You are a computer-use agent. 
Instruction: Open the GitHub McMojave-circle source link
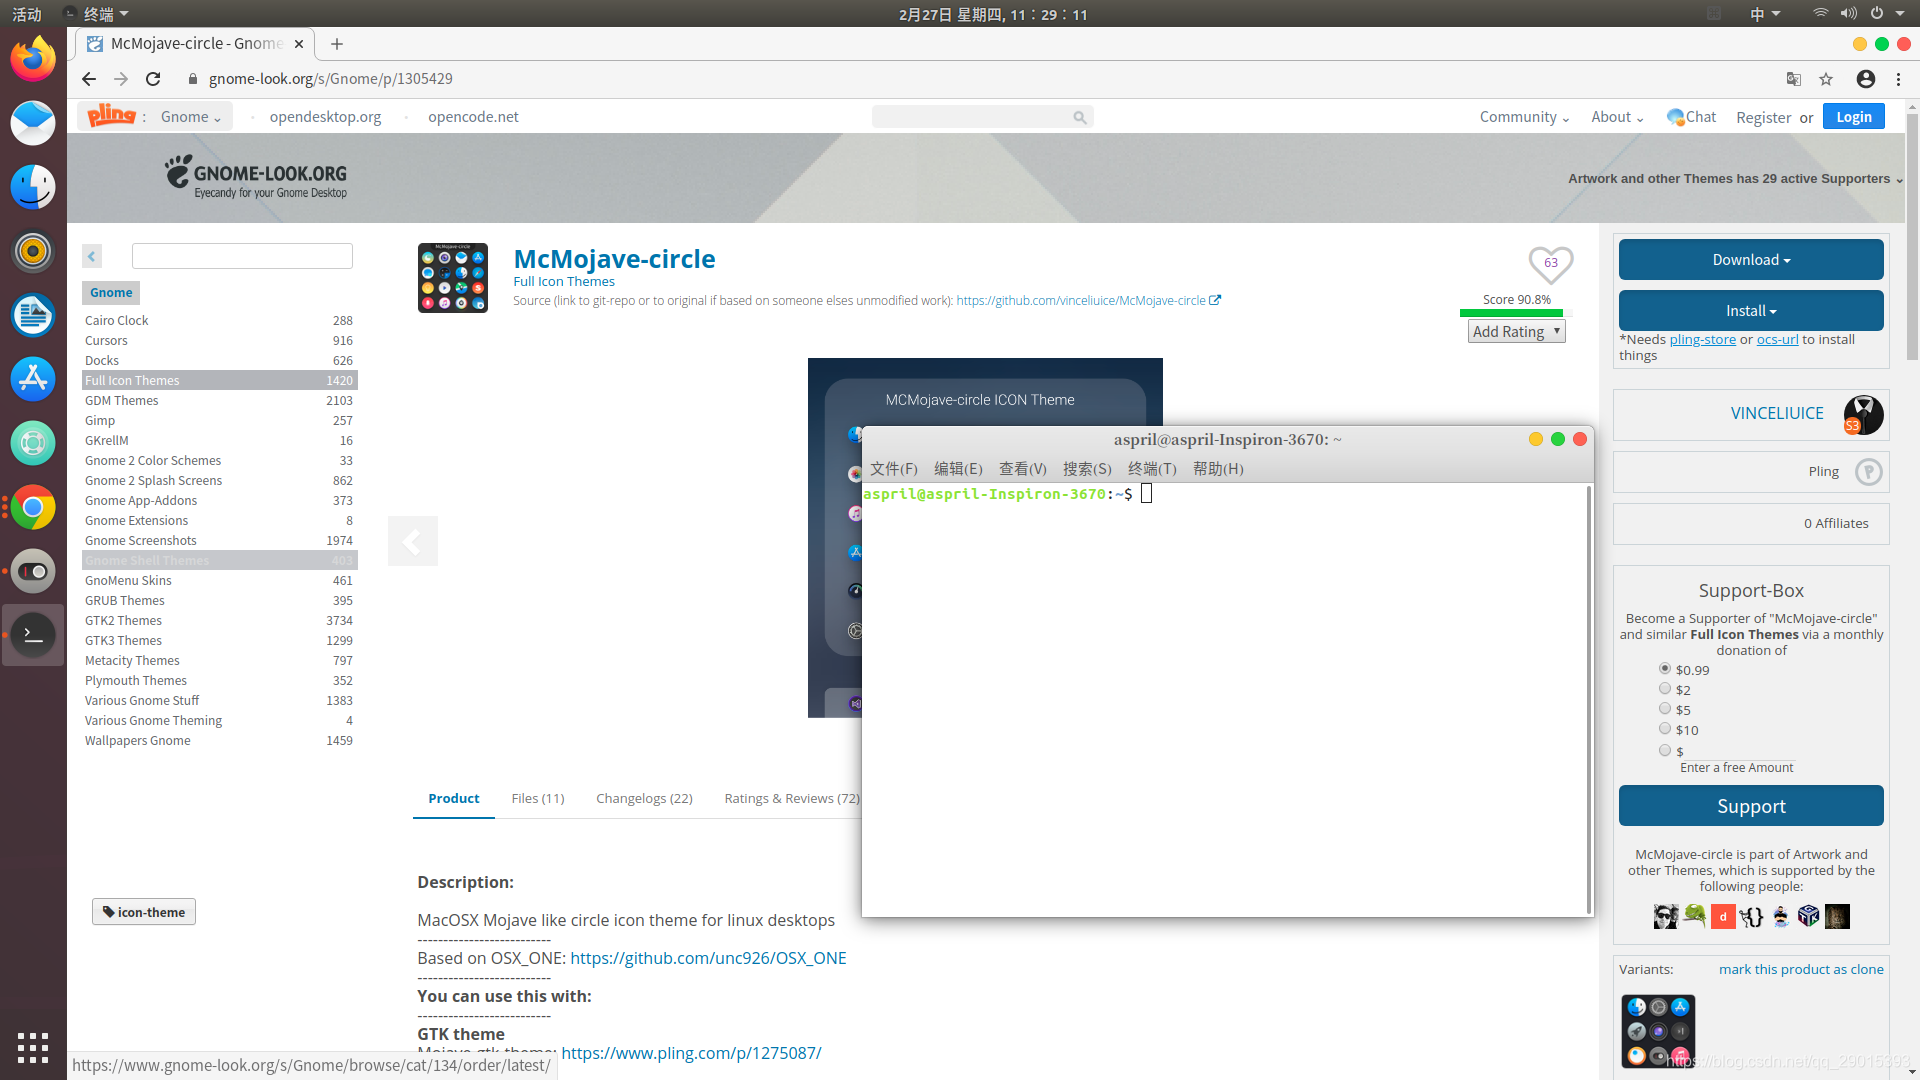click(1080, 301)
